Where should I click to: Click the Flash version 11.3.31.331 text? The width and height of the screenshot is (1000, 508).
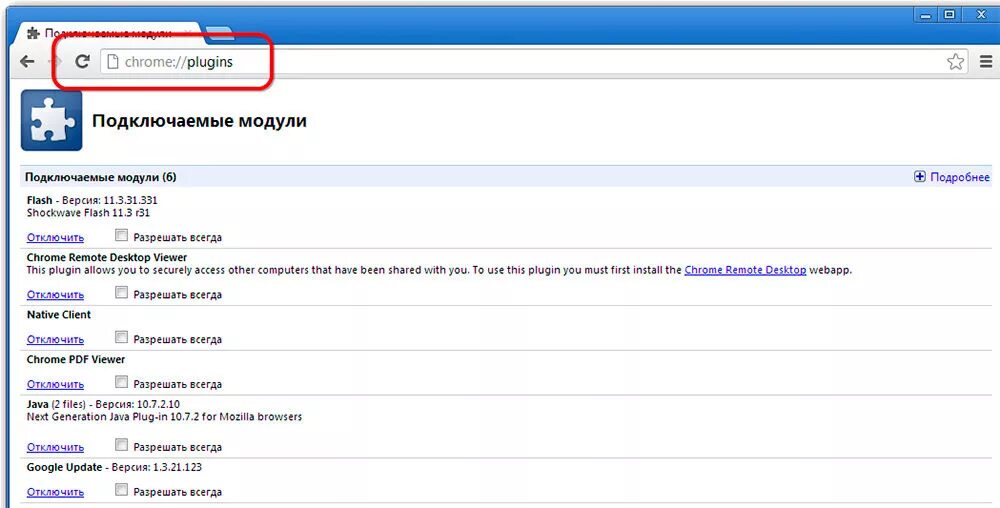pyautogui.click(x=92, y=200)
